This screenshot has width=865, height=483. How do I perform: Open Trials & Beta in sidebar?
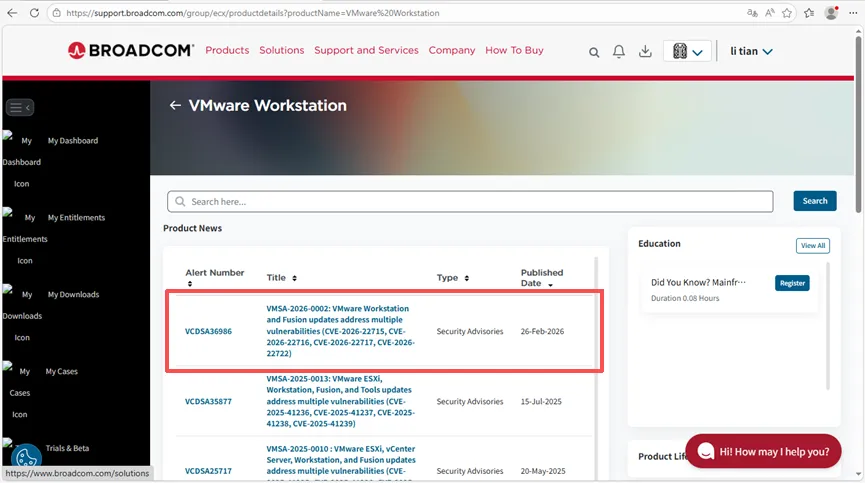(67, 448)
